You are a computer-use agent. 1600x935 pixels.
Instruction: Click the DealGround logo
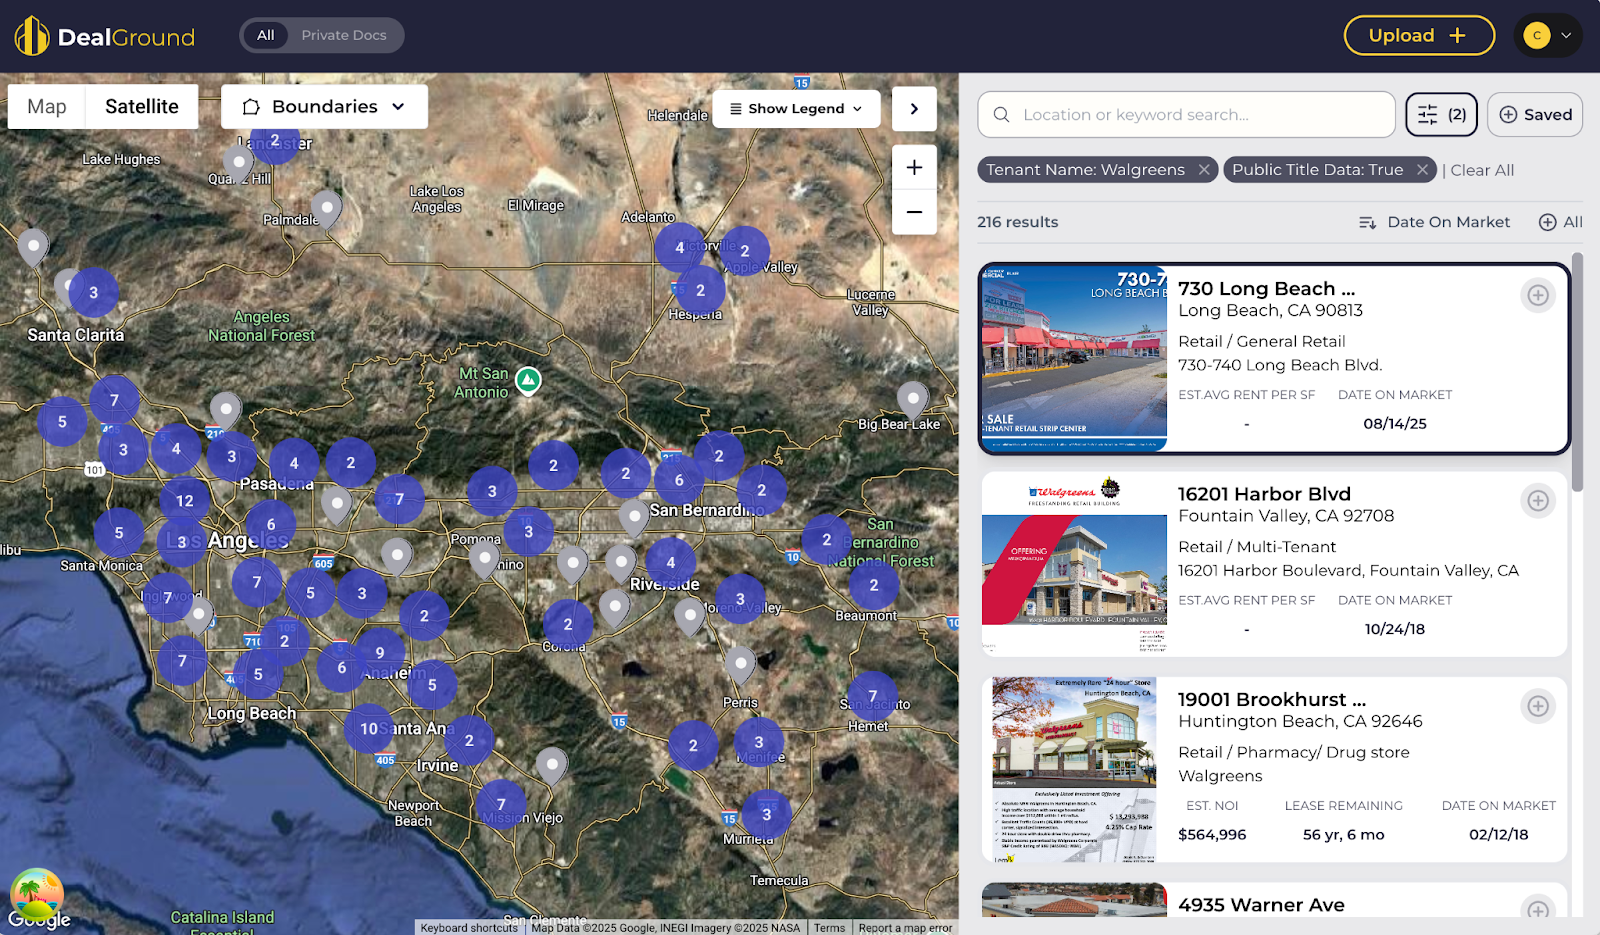tap(105, 36)
